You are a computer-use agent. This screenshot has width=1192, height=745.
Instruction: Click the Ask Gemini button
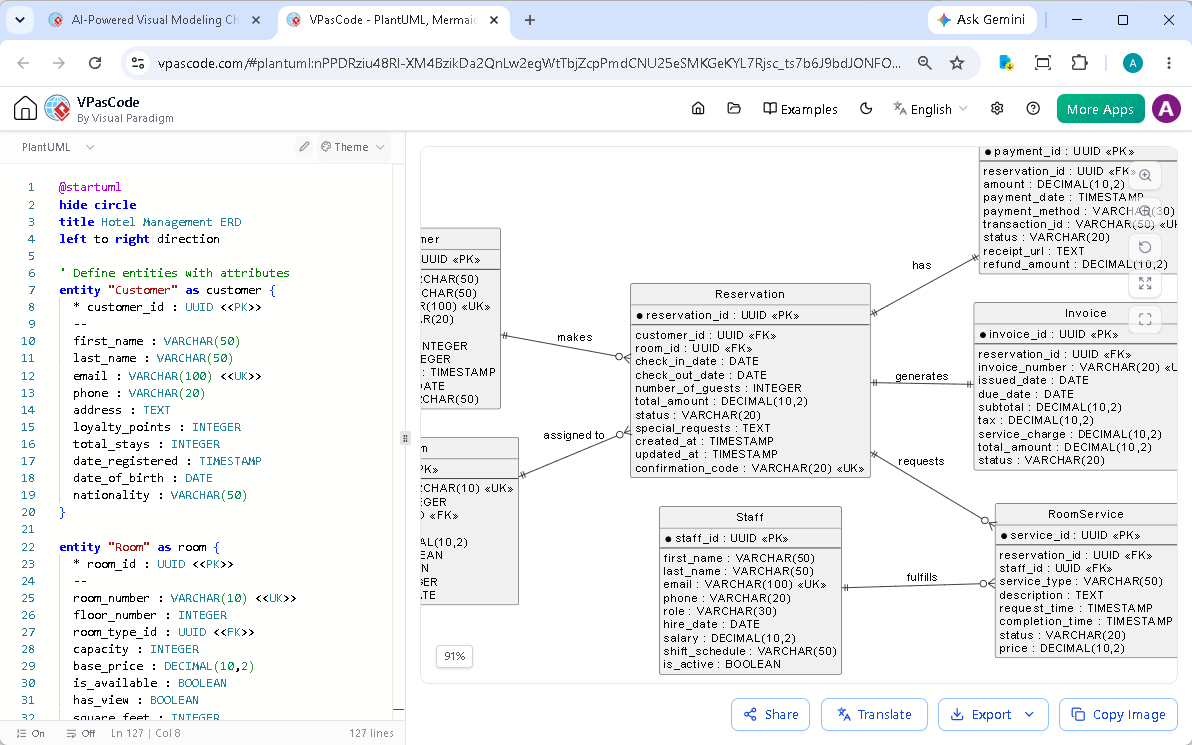click(981, 21)
